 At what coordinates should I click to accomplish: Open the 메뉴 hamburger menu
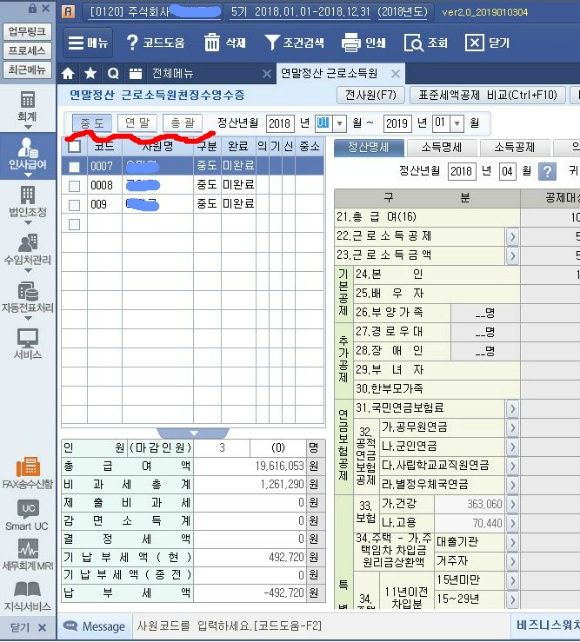click(x=88, y=43)
